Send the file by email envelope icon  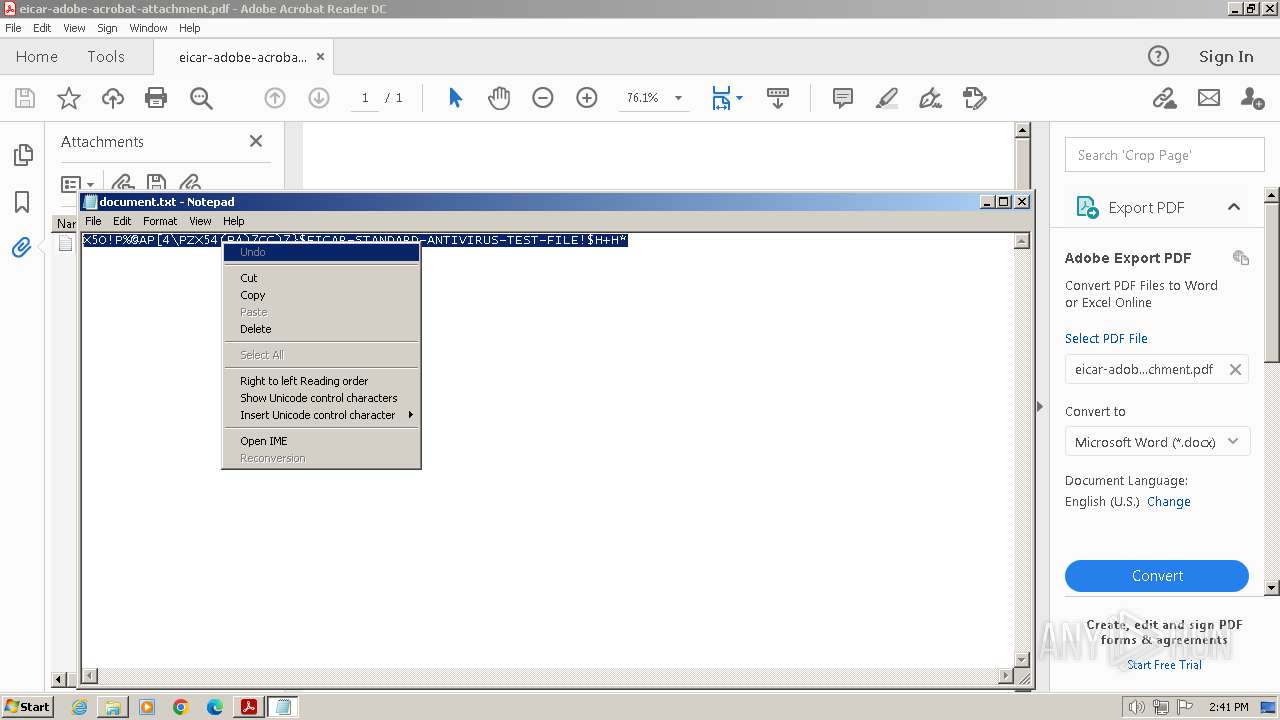tap(1209, 98)
